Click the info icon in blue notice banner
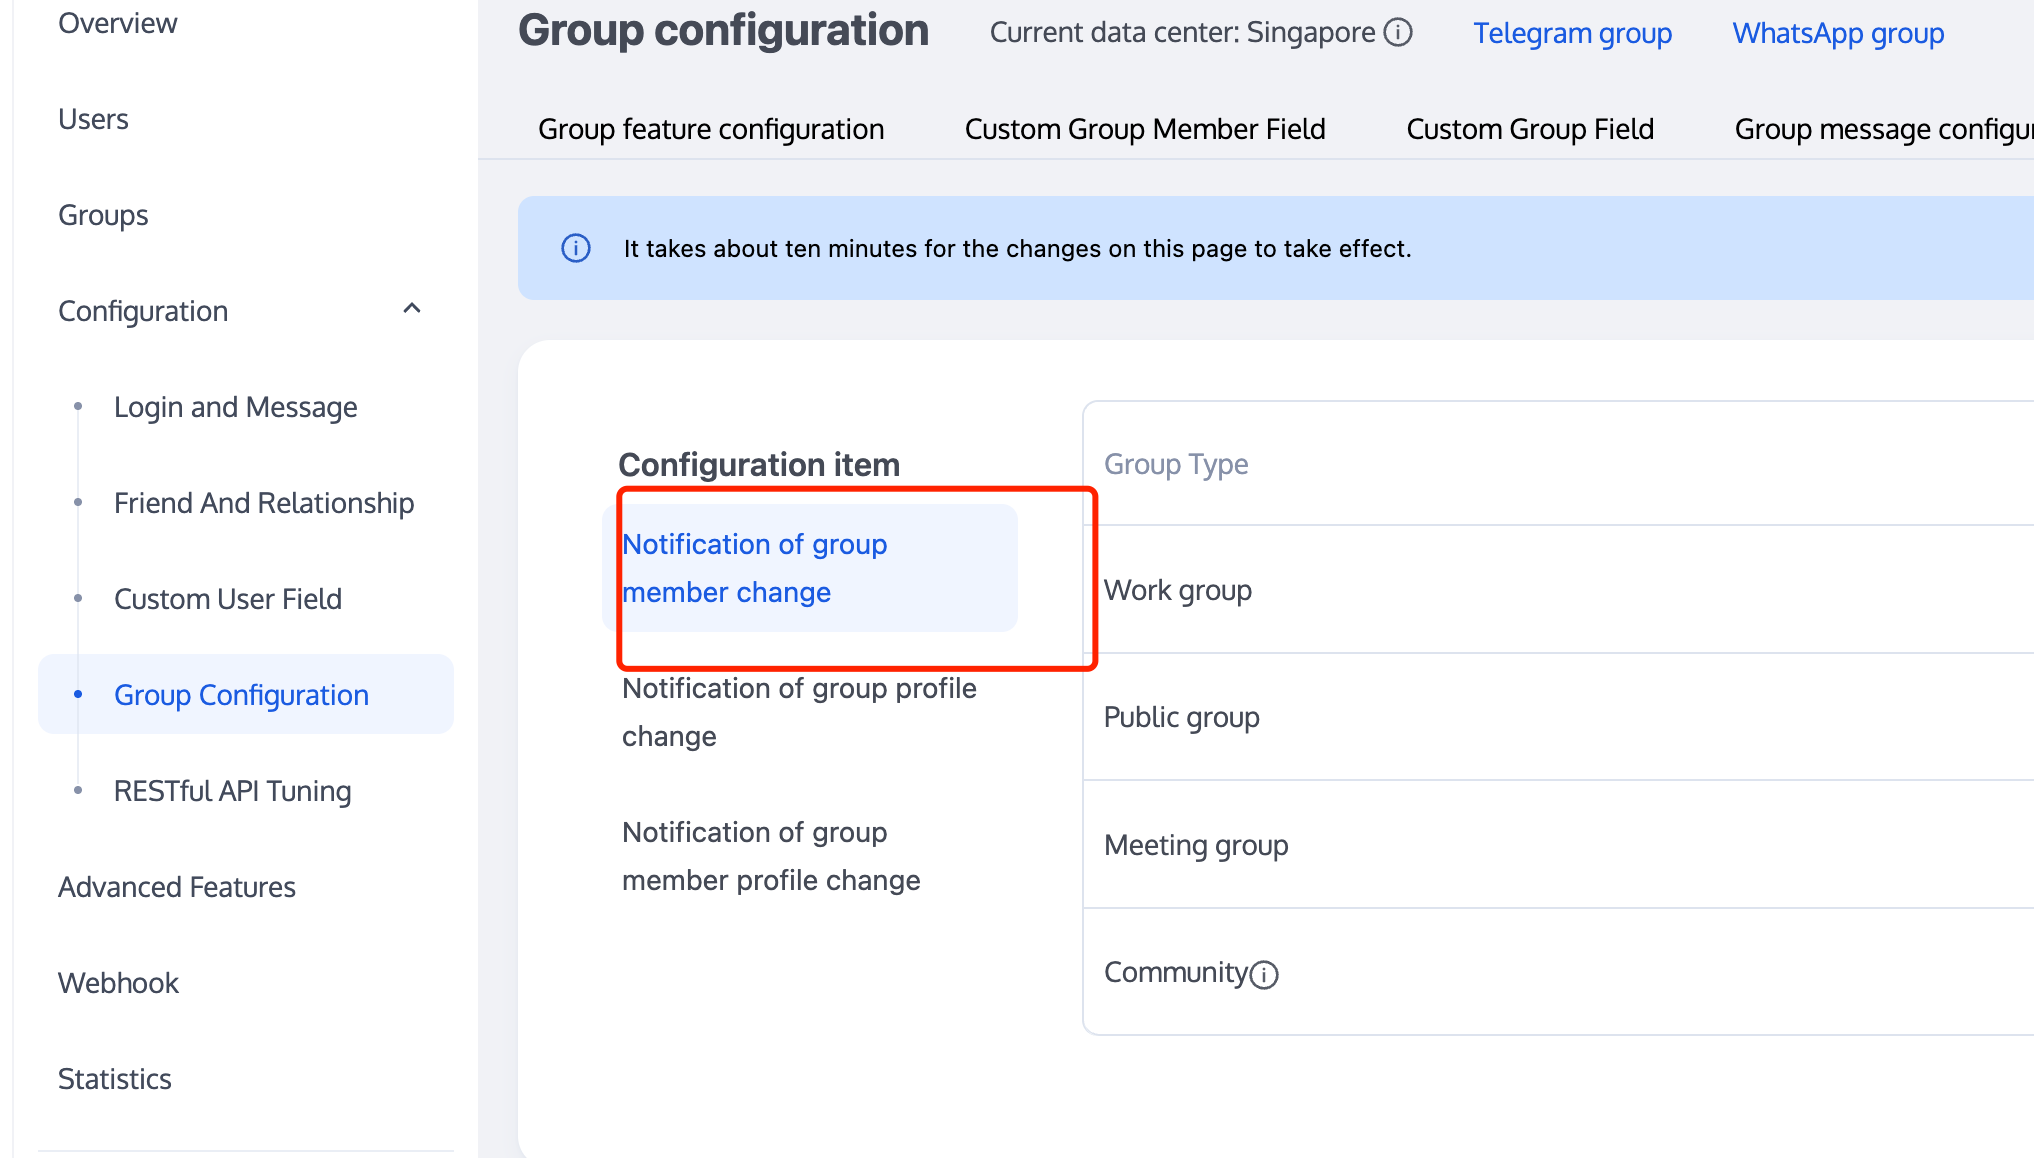The width and height of the screenshot is (2034, 1158). (x=576, y=248)
